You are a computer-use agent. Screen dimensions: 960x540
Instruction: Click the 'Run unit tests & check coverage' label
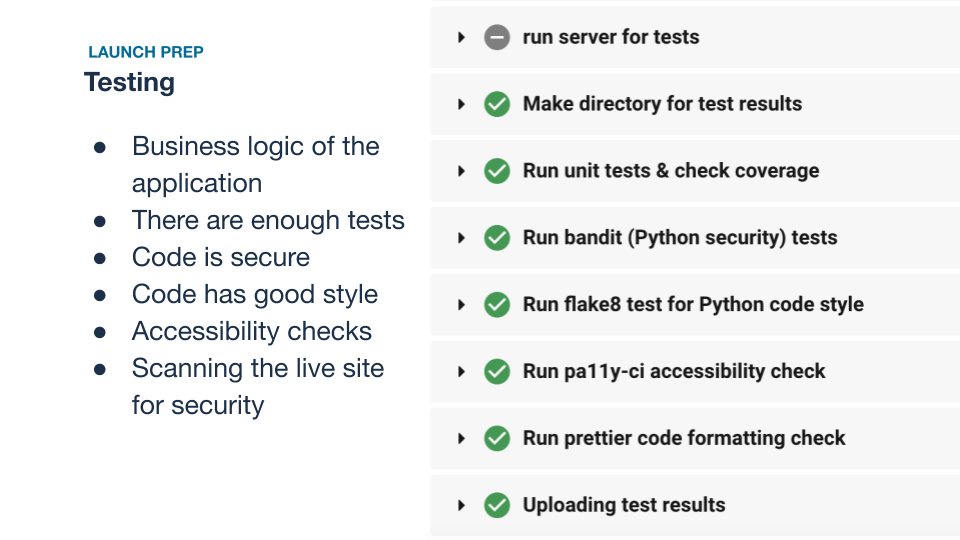671,171
